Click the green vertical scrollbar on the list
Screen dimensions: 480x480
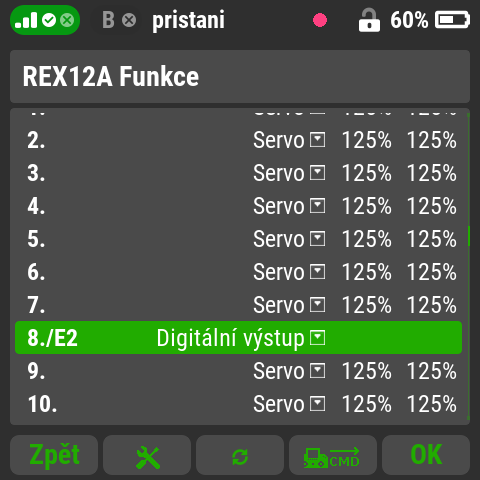point(469,236)
